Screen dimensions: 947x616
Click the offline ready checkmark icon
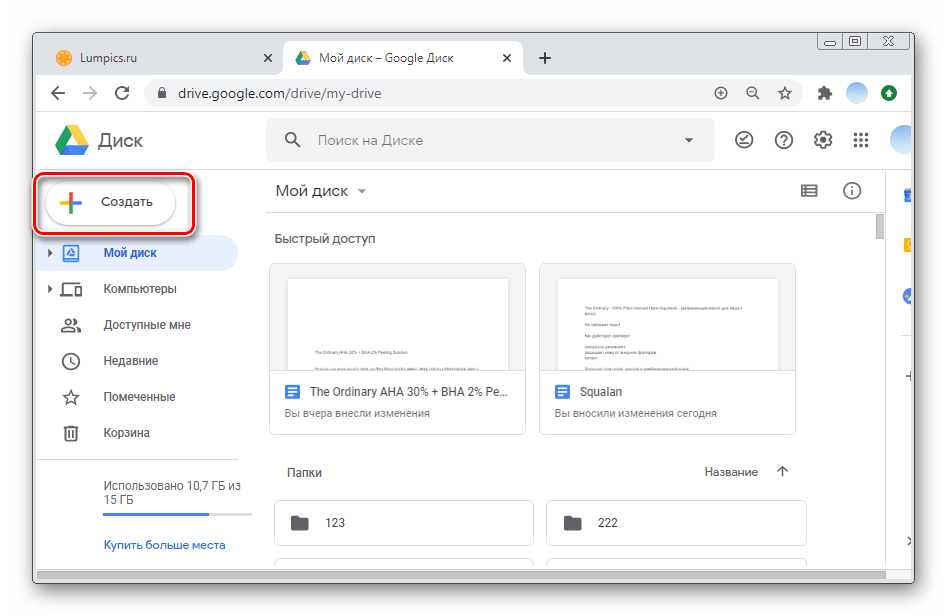point(744,140)
